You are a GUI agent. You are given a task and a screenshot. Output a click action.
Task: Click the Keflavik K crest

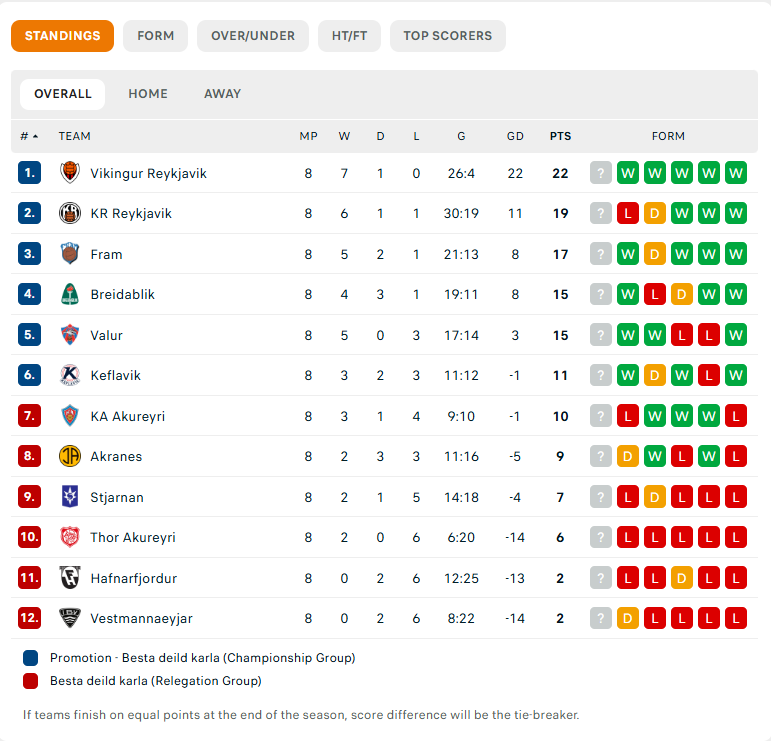(70, 375)
